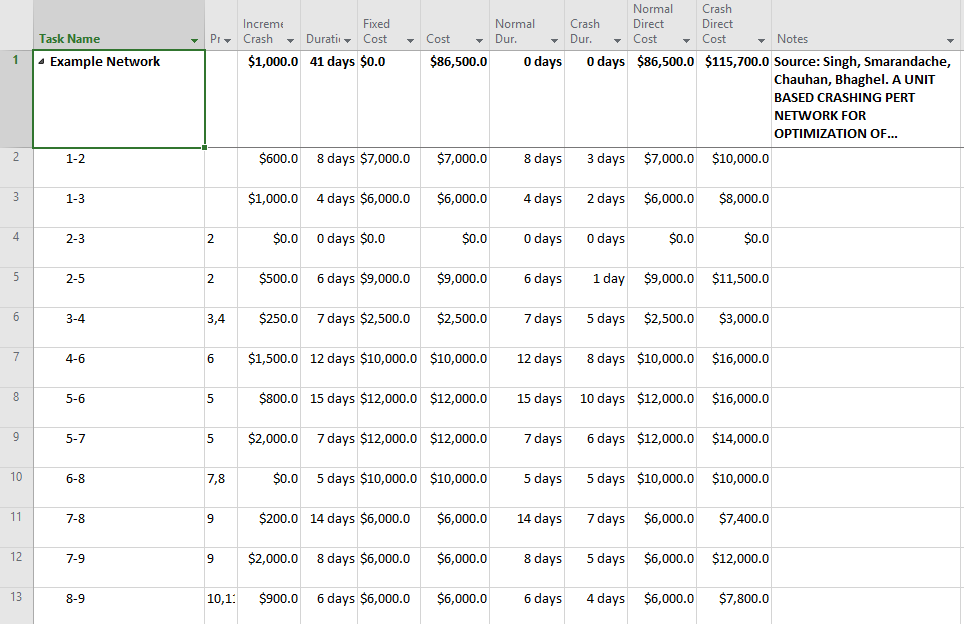
Task: Select the Task Name column header label
Action: coord(69,39)
